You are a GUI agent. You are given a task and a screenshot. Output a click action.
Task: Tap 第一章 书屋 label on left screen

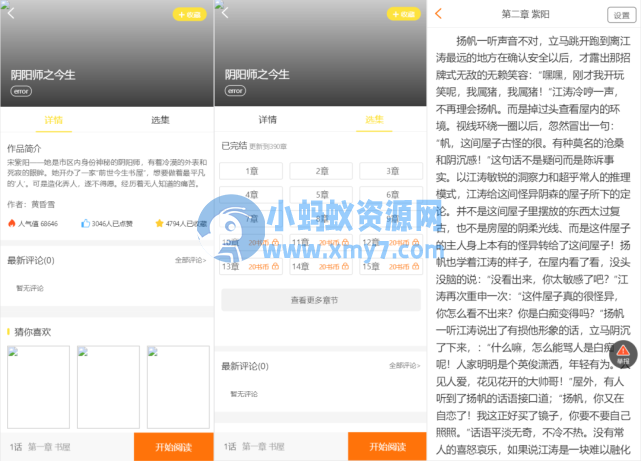(49, 447)
